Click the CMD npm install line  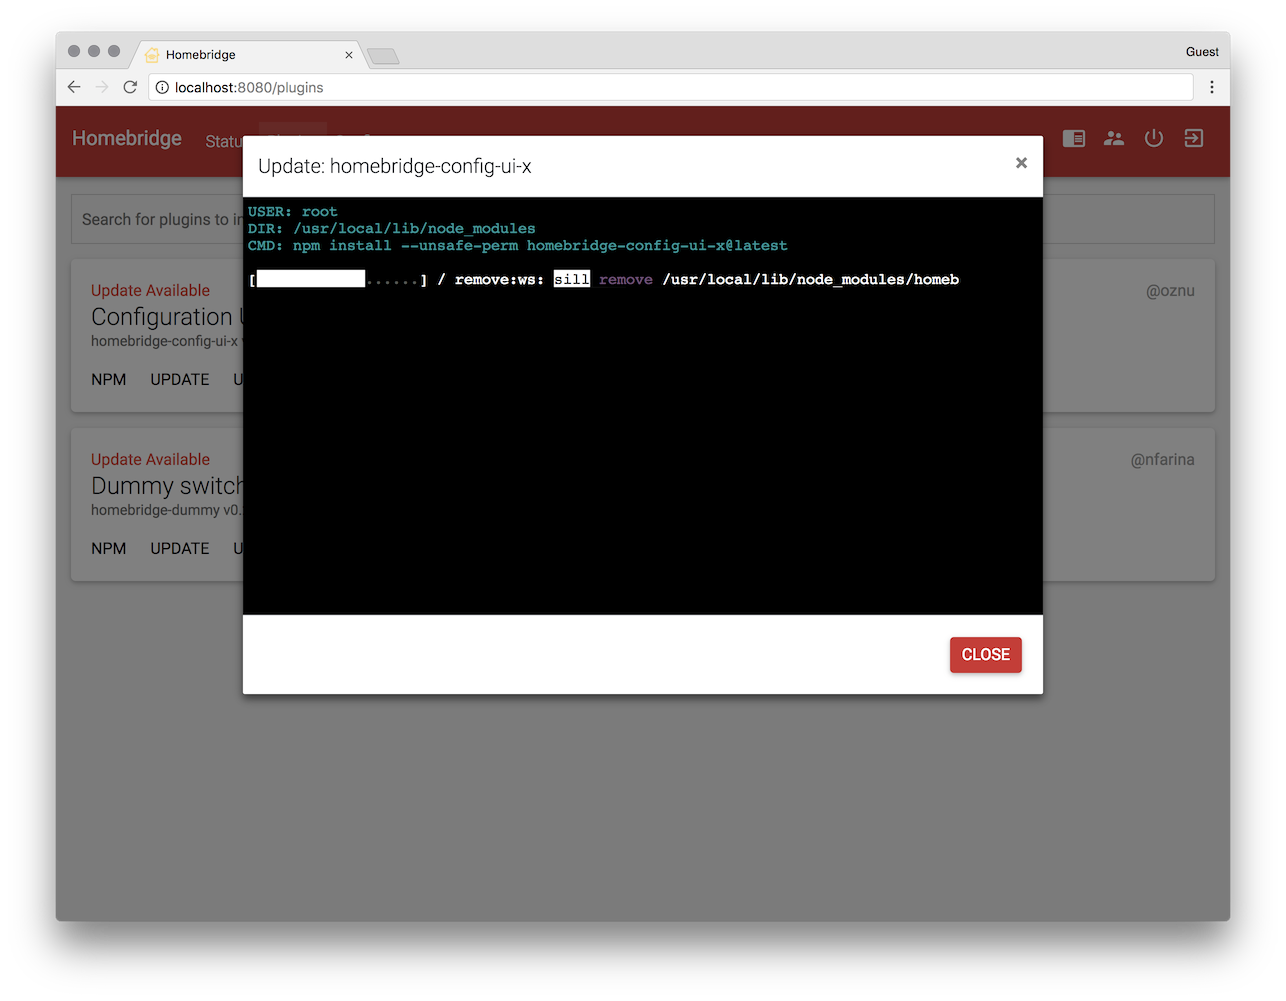(518, 245)
